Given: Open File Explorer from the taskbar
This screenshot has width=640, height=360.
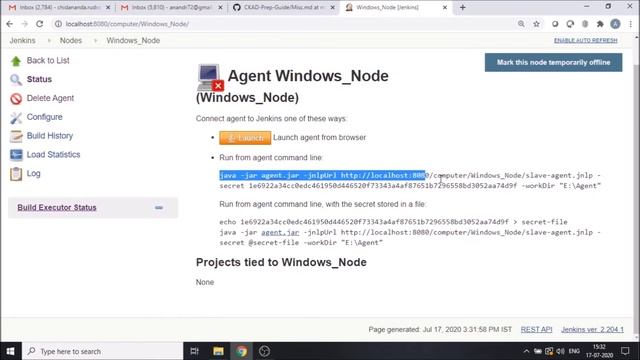Looking at the screenshot, I should pos(218,351).
